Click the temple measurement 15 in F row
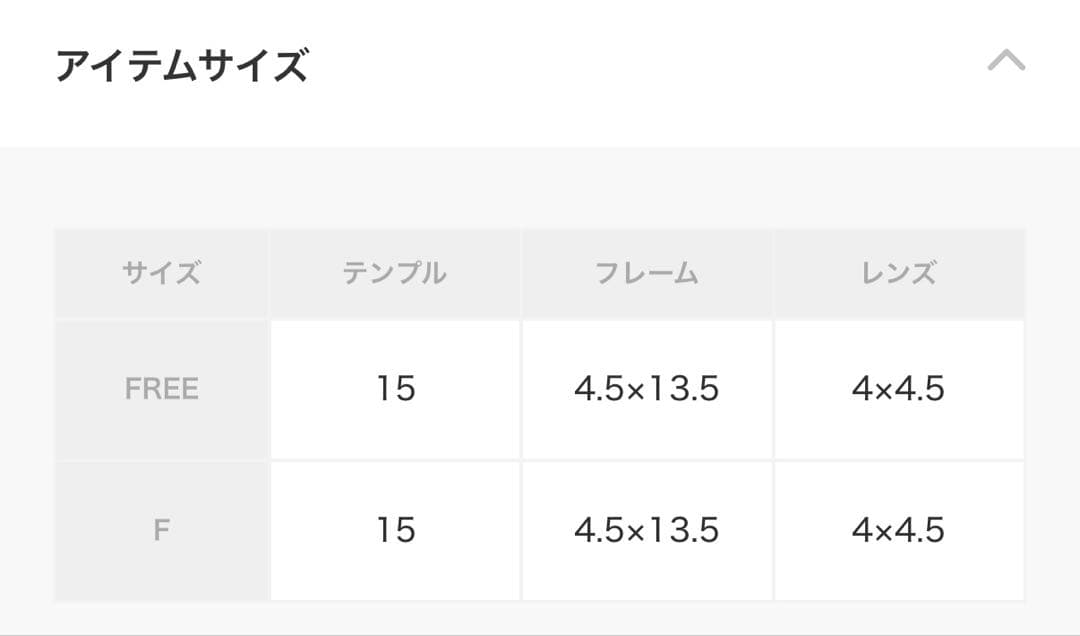This screenshot has height=636, width=1080. point(395,530)
